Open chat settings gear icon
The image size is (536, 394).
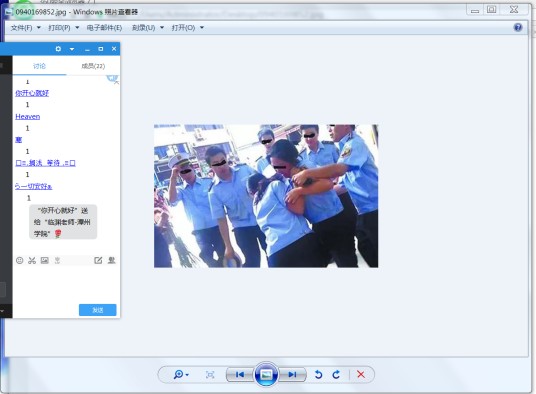(x=58, y=49)
